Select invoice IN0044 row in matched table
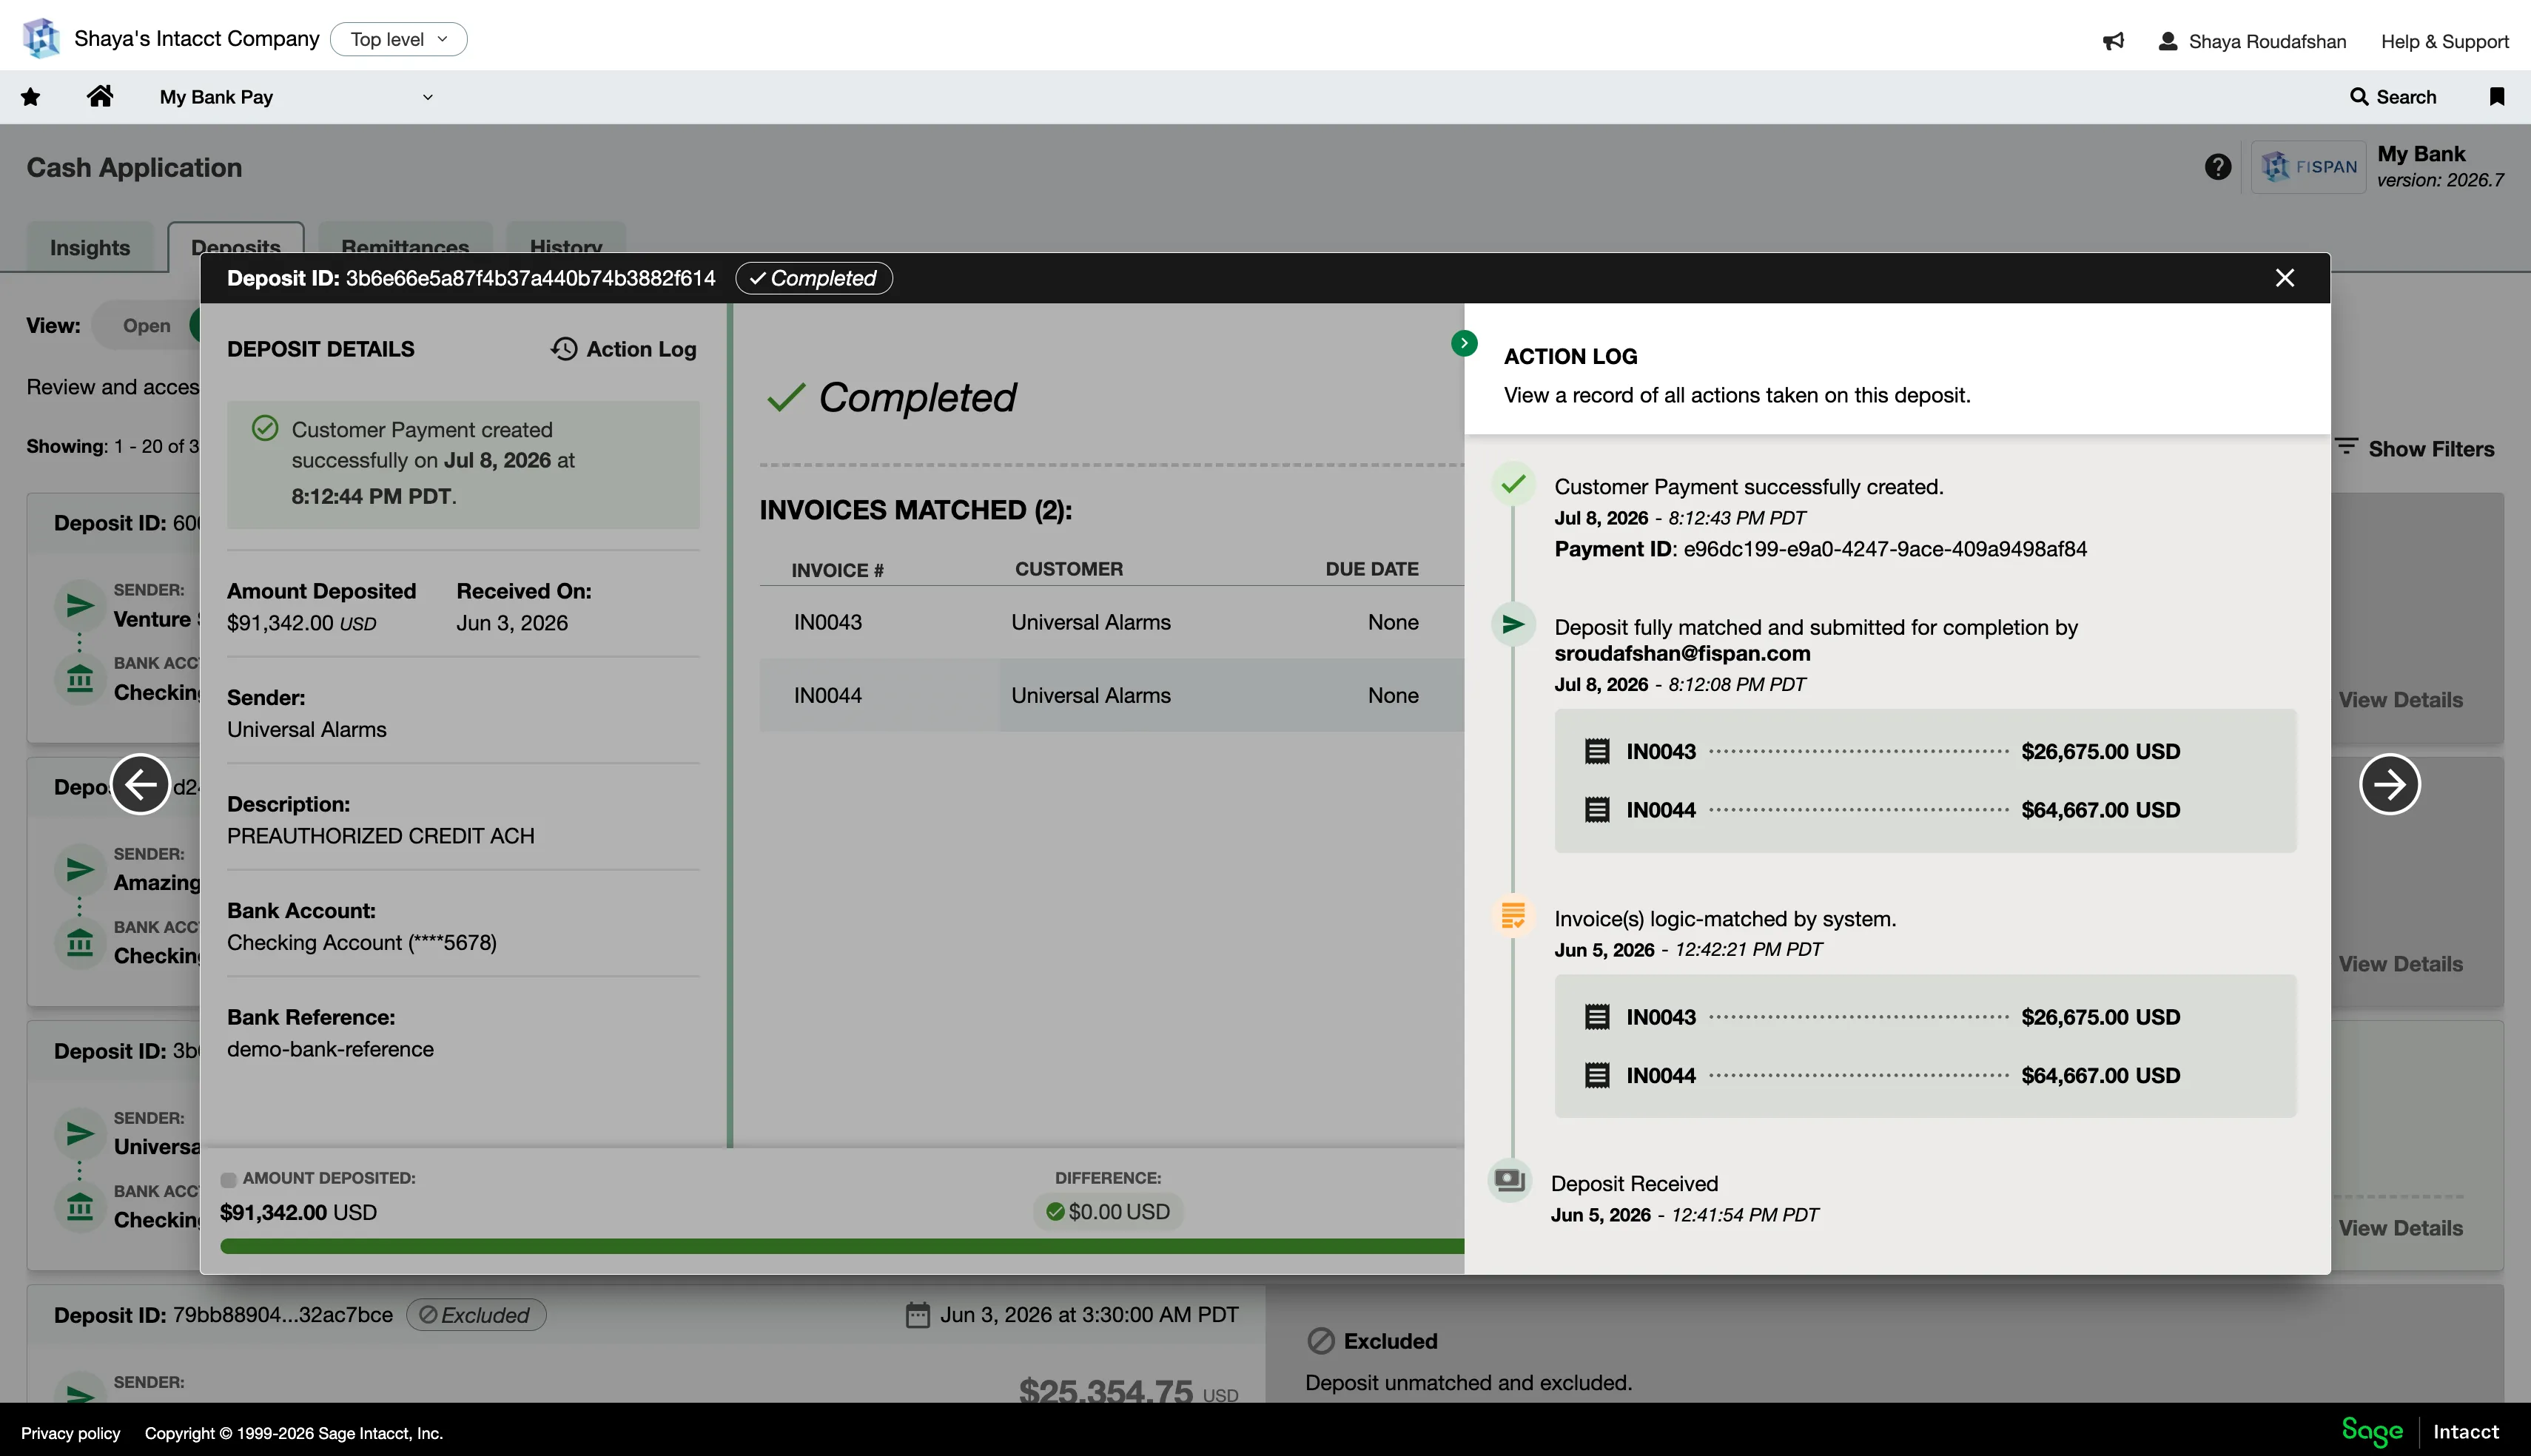Viewport: 2531px width, 1456px height. [x=1112, y=695]
